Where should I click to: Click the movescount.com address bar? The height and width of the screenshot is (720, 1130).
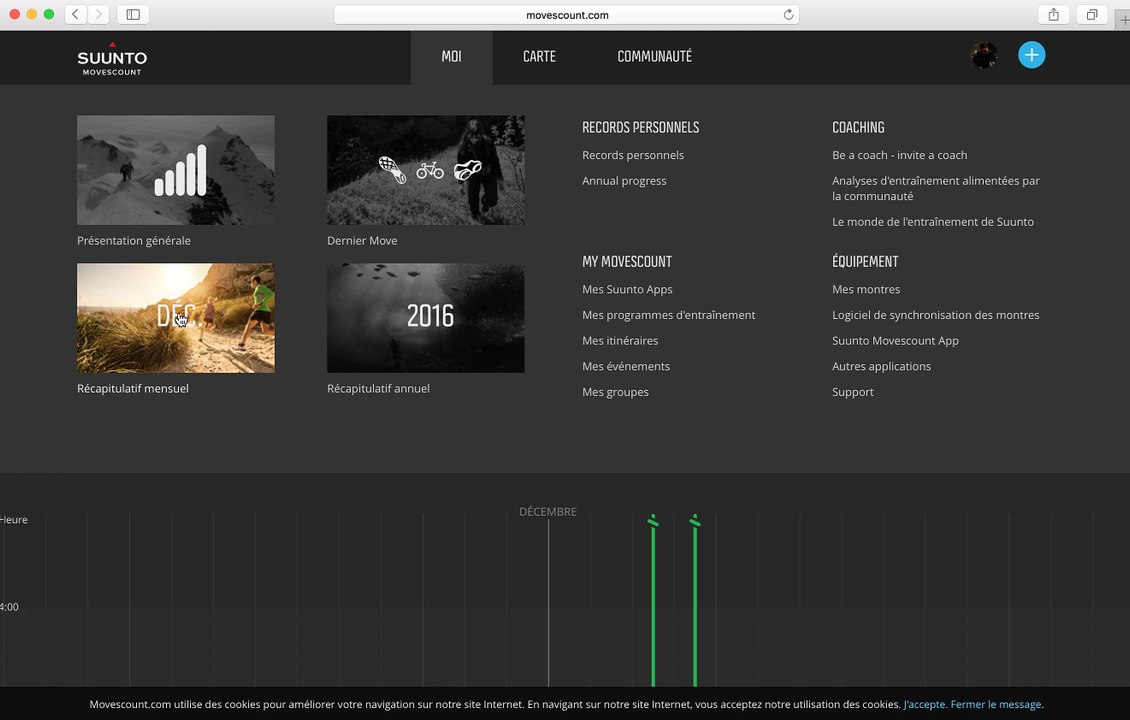point(566,14)
